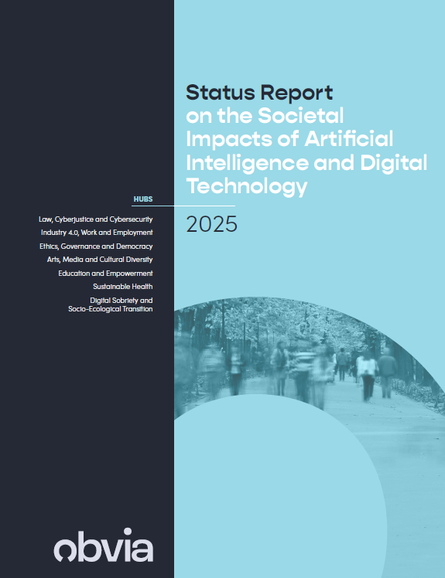Select 'Sustainable Health' hub text
Image resolution: width=445 pixels, height=578 pixels.
[x=123, y=286]
